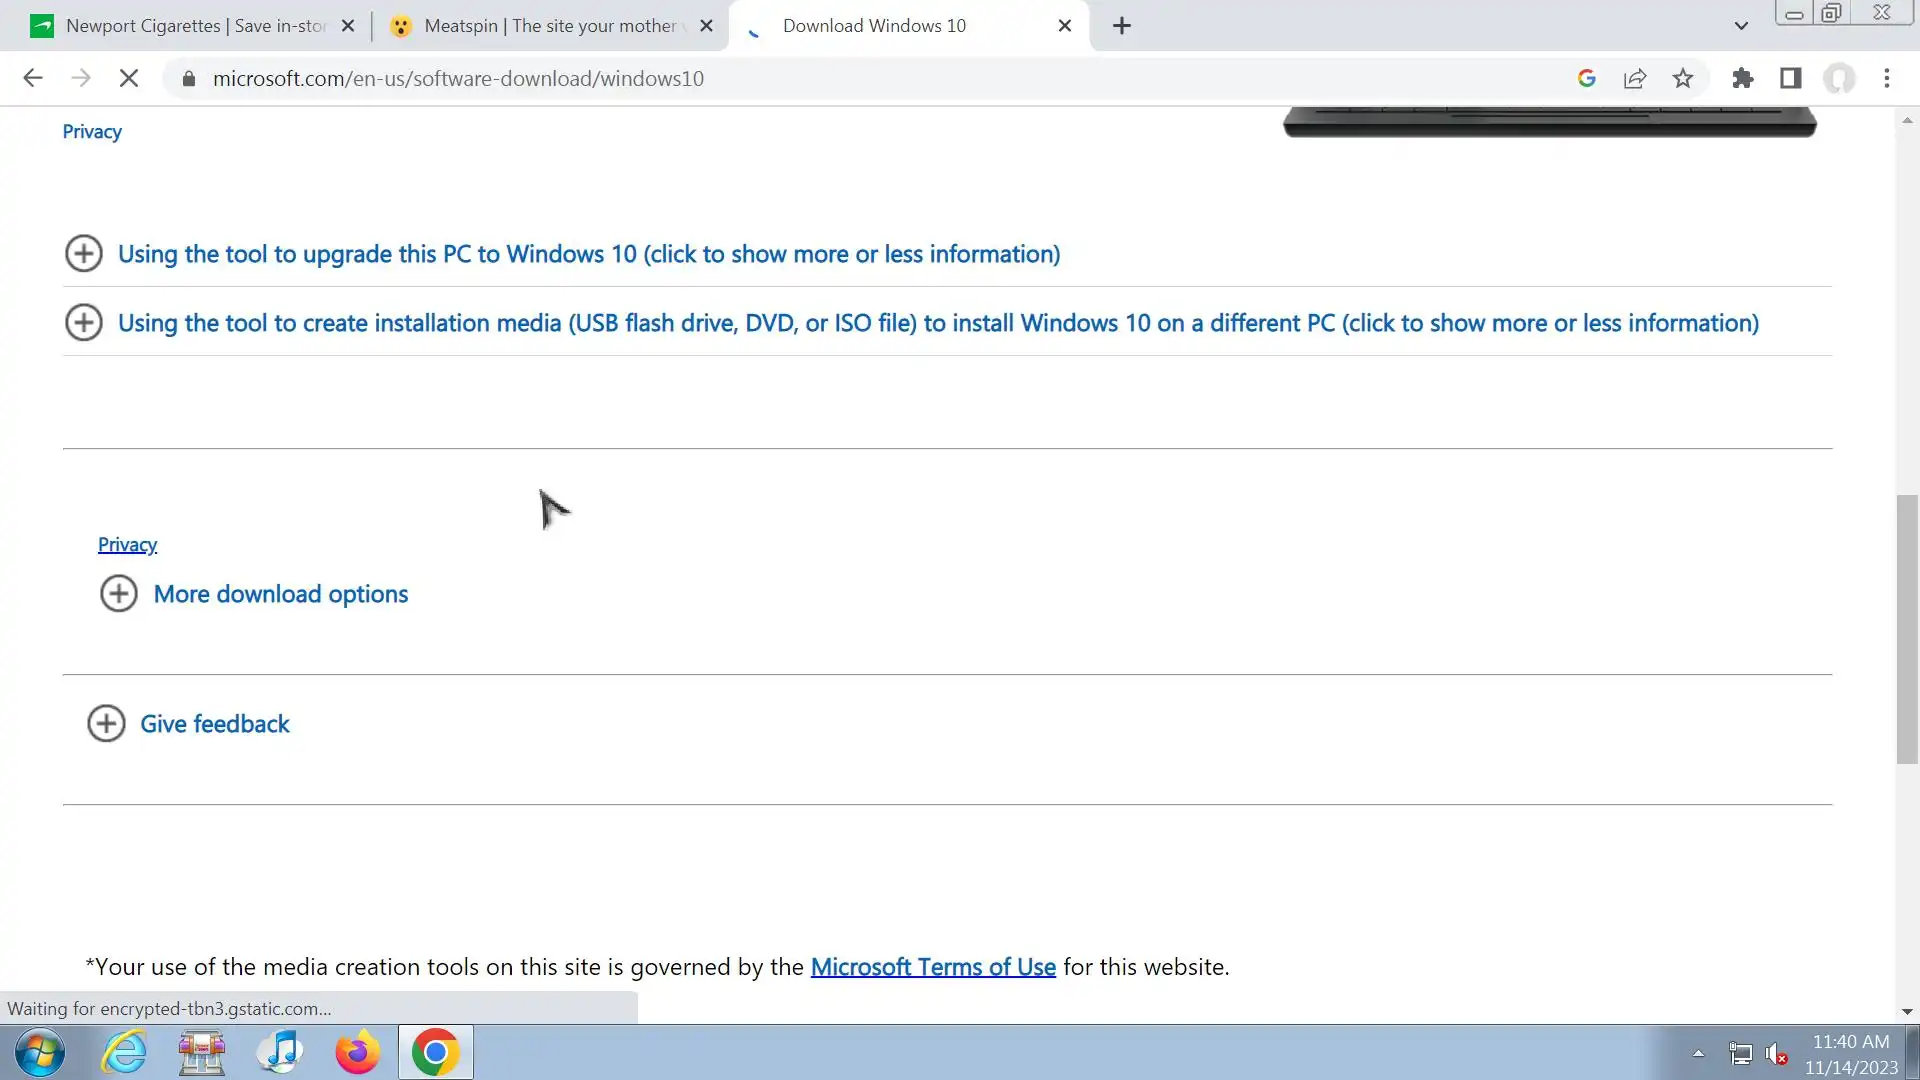
Task: Toggle the side panel icon
Action: pyautogui.click(x=1791, y=79)
